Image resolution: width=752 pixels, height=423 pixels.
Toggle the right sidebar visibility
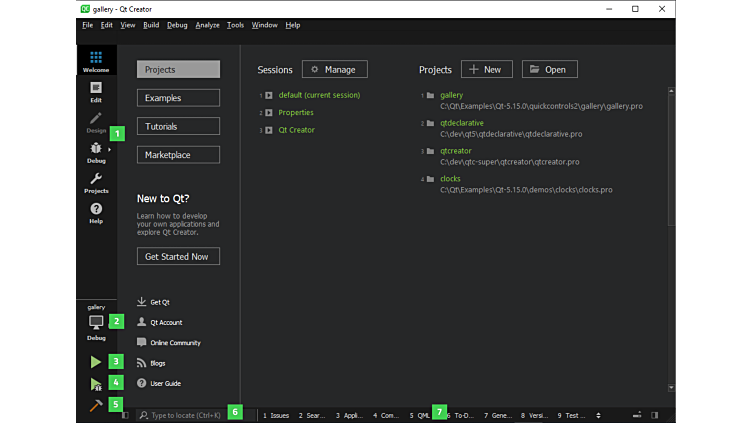655,415
